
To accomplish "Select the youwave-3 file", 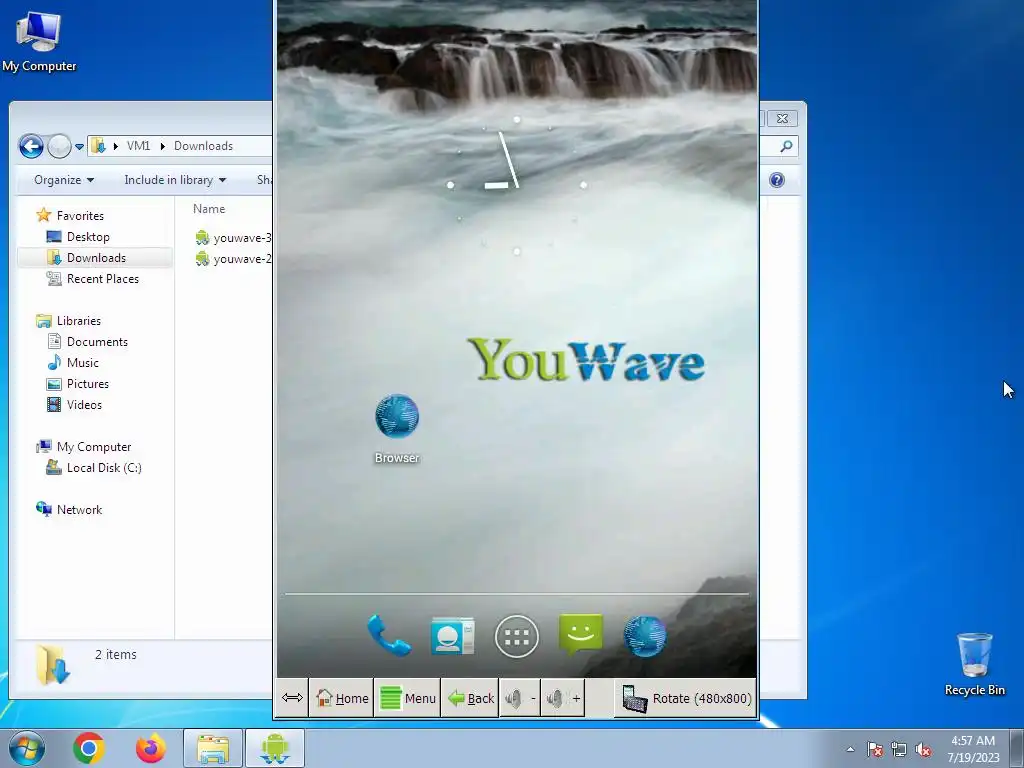I will click(x=233, y=238).
